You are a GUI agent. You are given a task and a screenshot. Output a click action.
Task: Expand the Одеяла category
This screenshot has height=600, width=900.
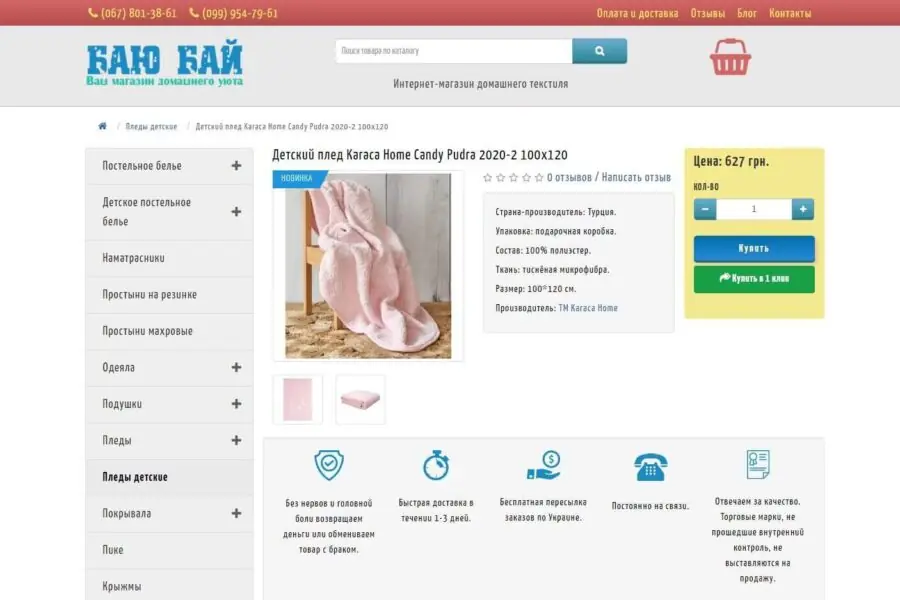tap(236, 368)
